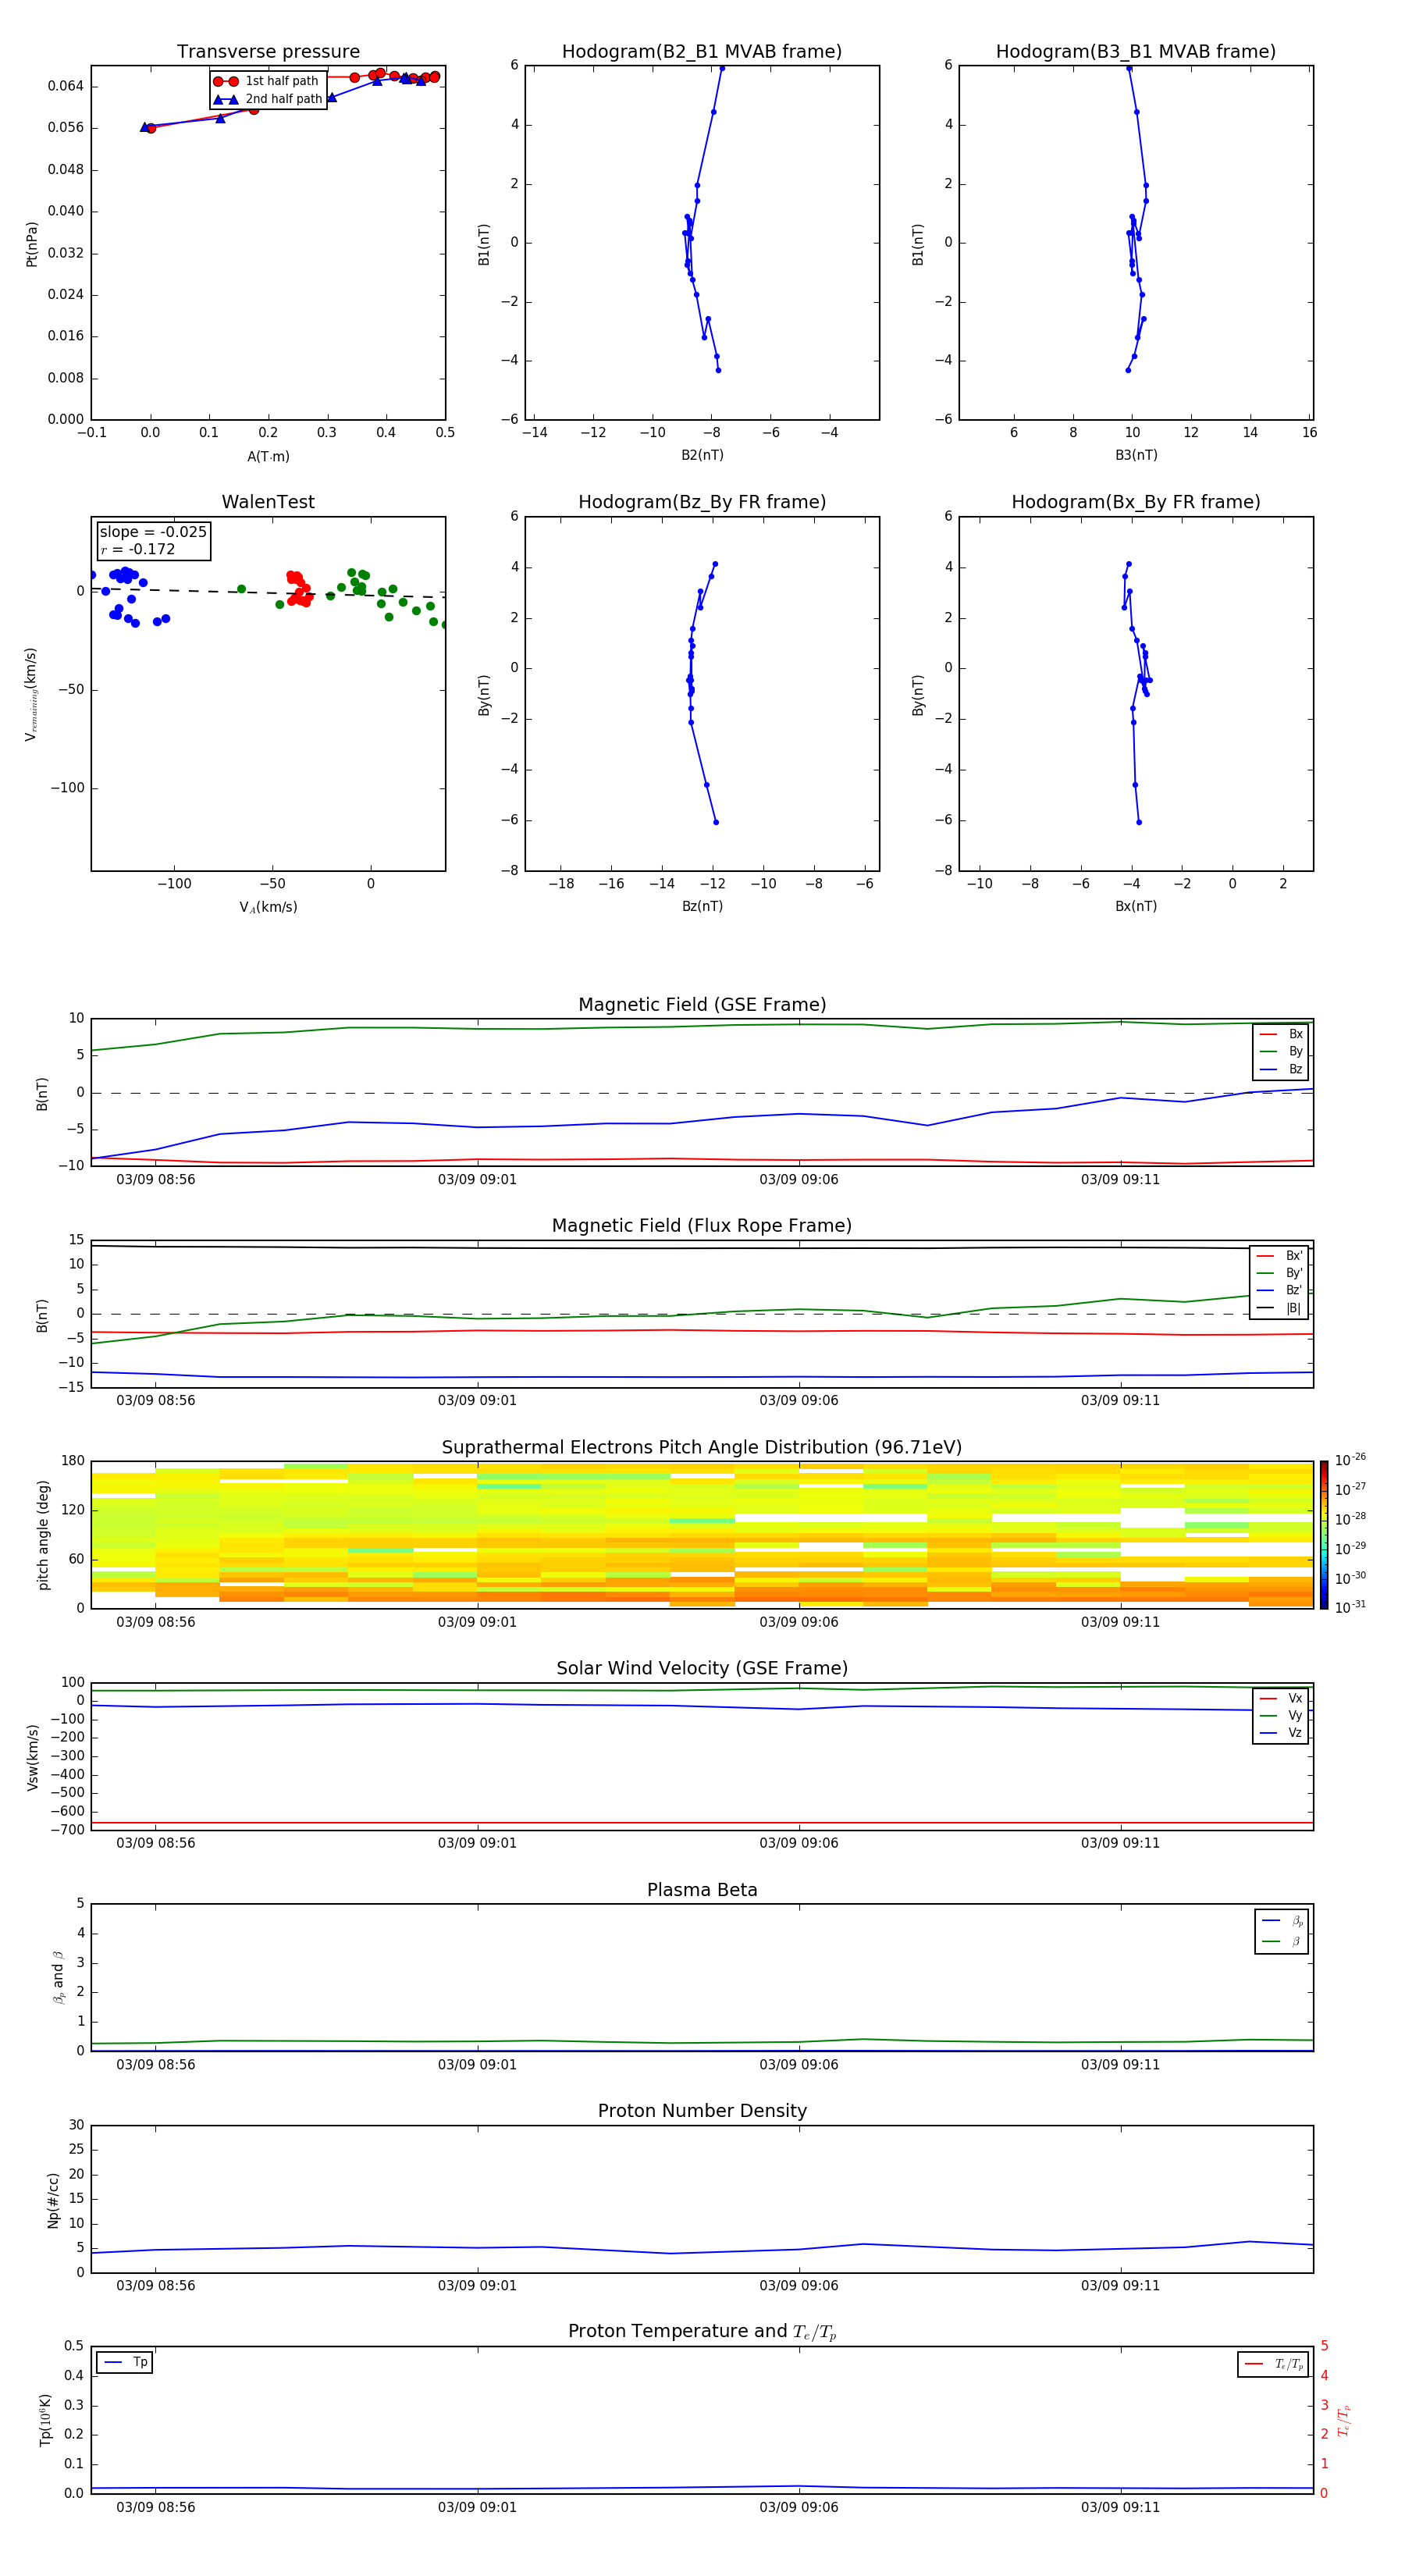The height and width of the screenshot is (2576, 1405).
Task: Select the Bz entry in GSE legend
Action: pyautogui.click(x=1281, y=1069)
